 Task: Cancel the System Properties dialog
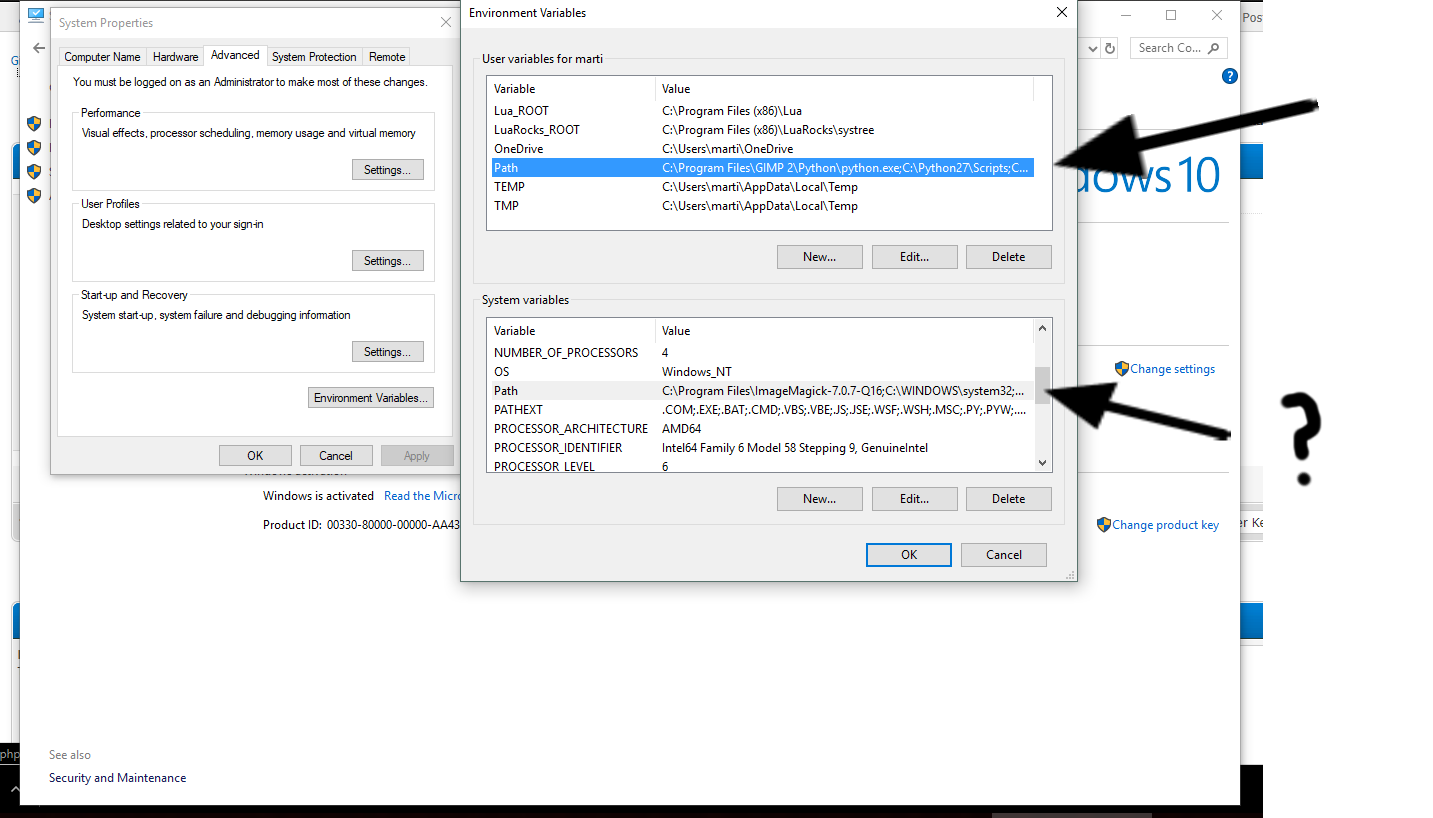[x=336, y=456]
